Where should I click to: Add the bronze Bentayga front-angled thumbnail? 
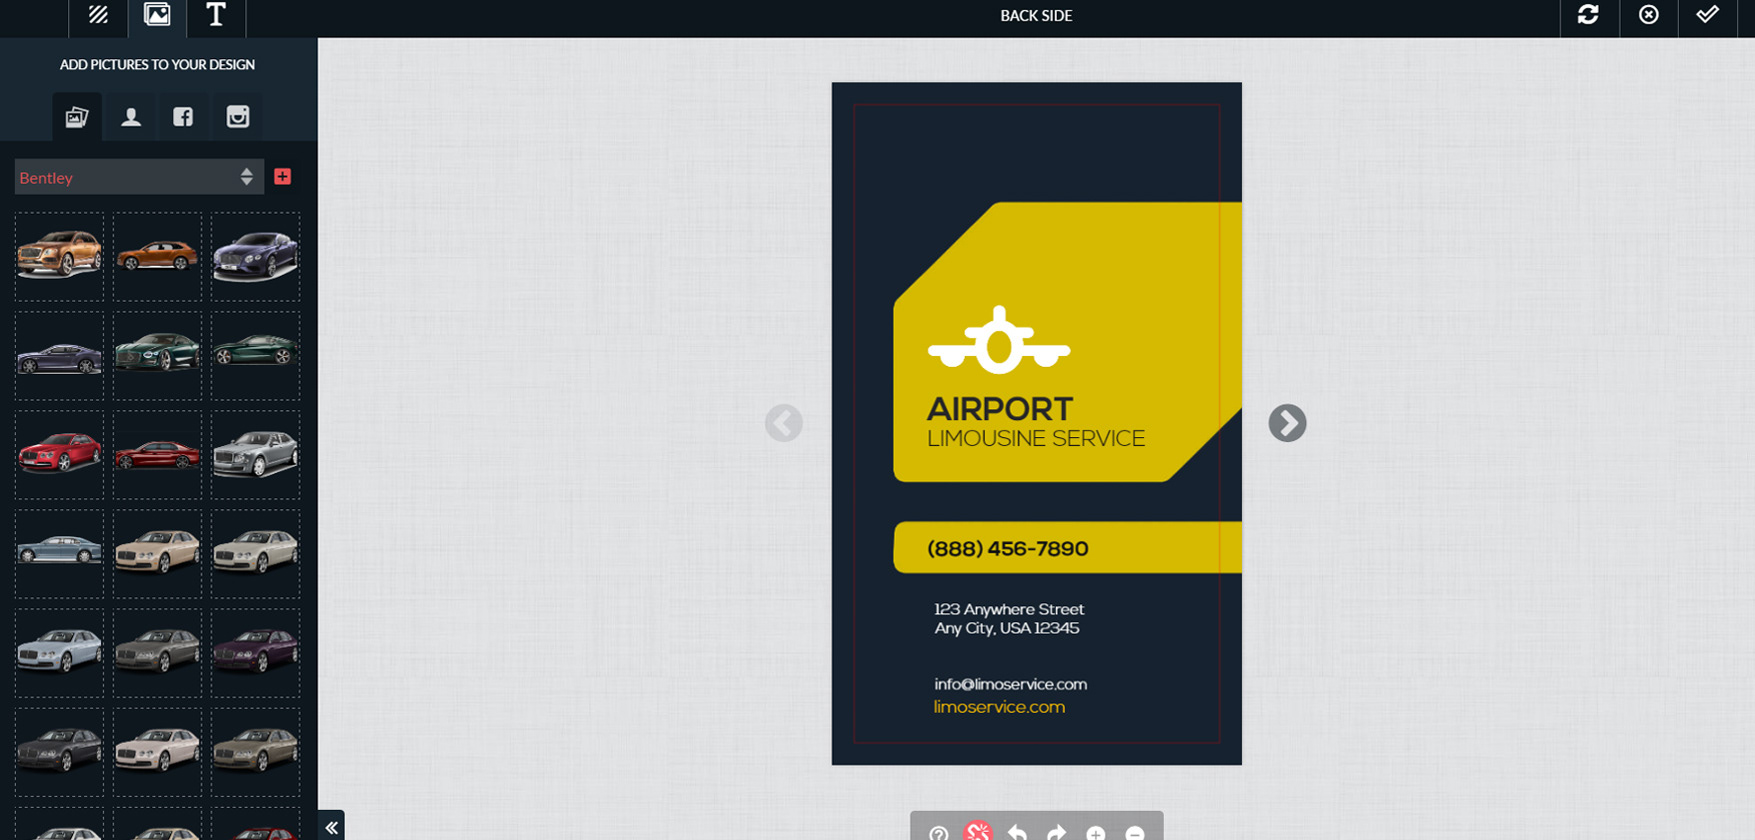(x=59, y=256)
